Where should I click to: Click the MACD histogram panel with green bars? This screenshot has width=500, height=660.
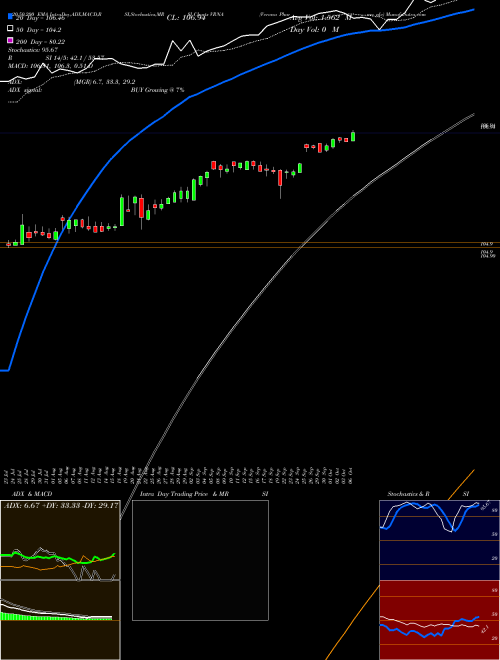[60, 620]
